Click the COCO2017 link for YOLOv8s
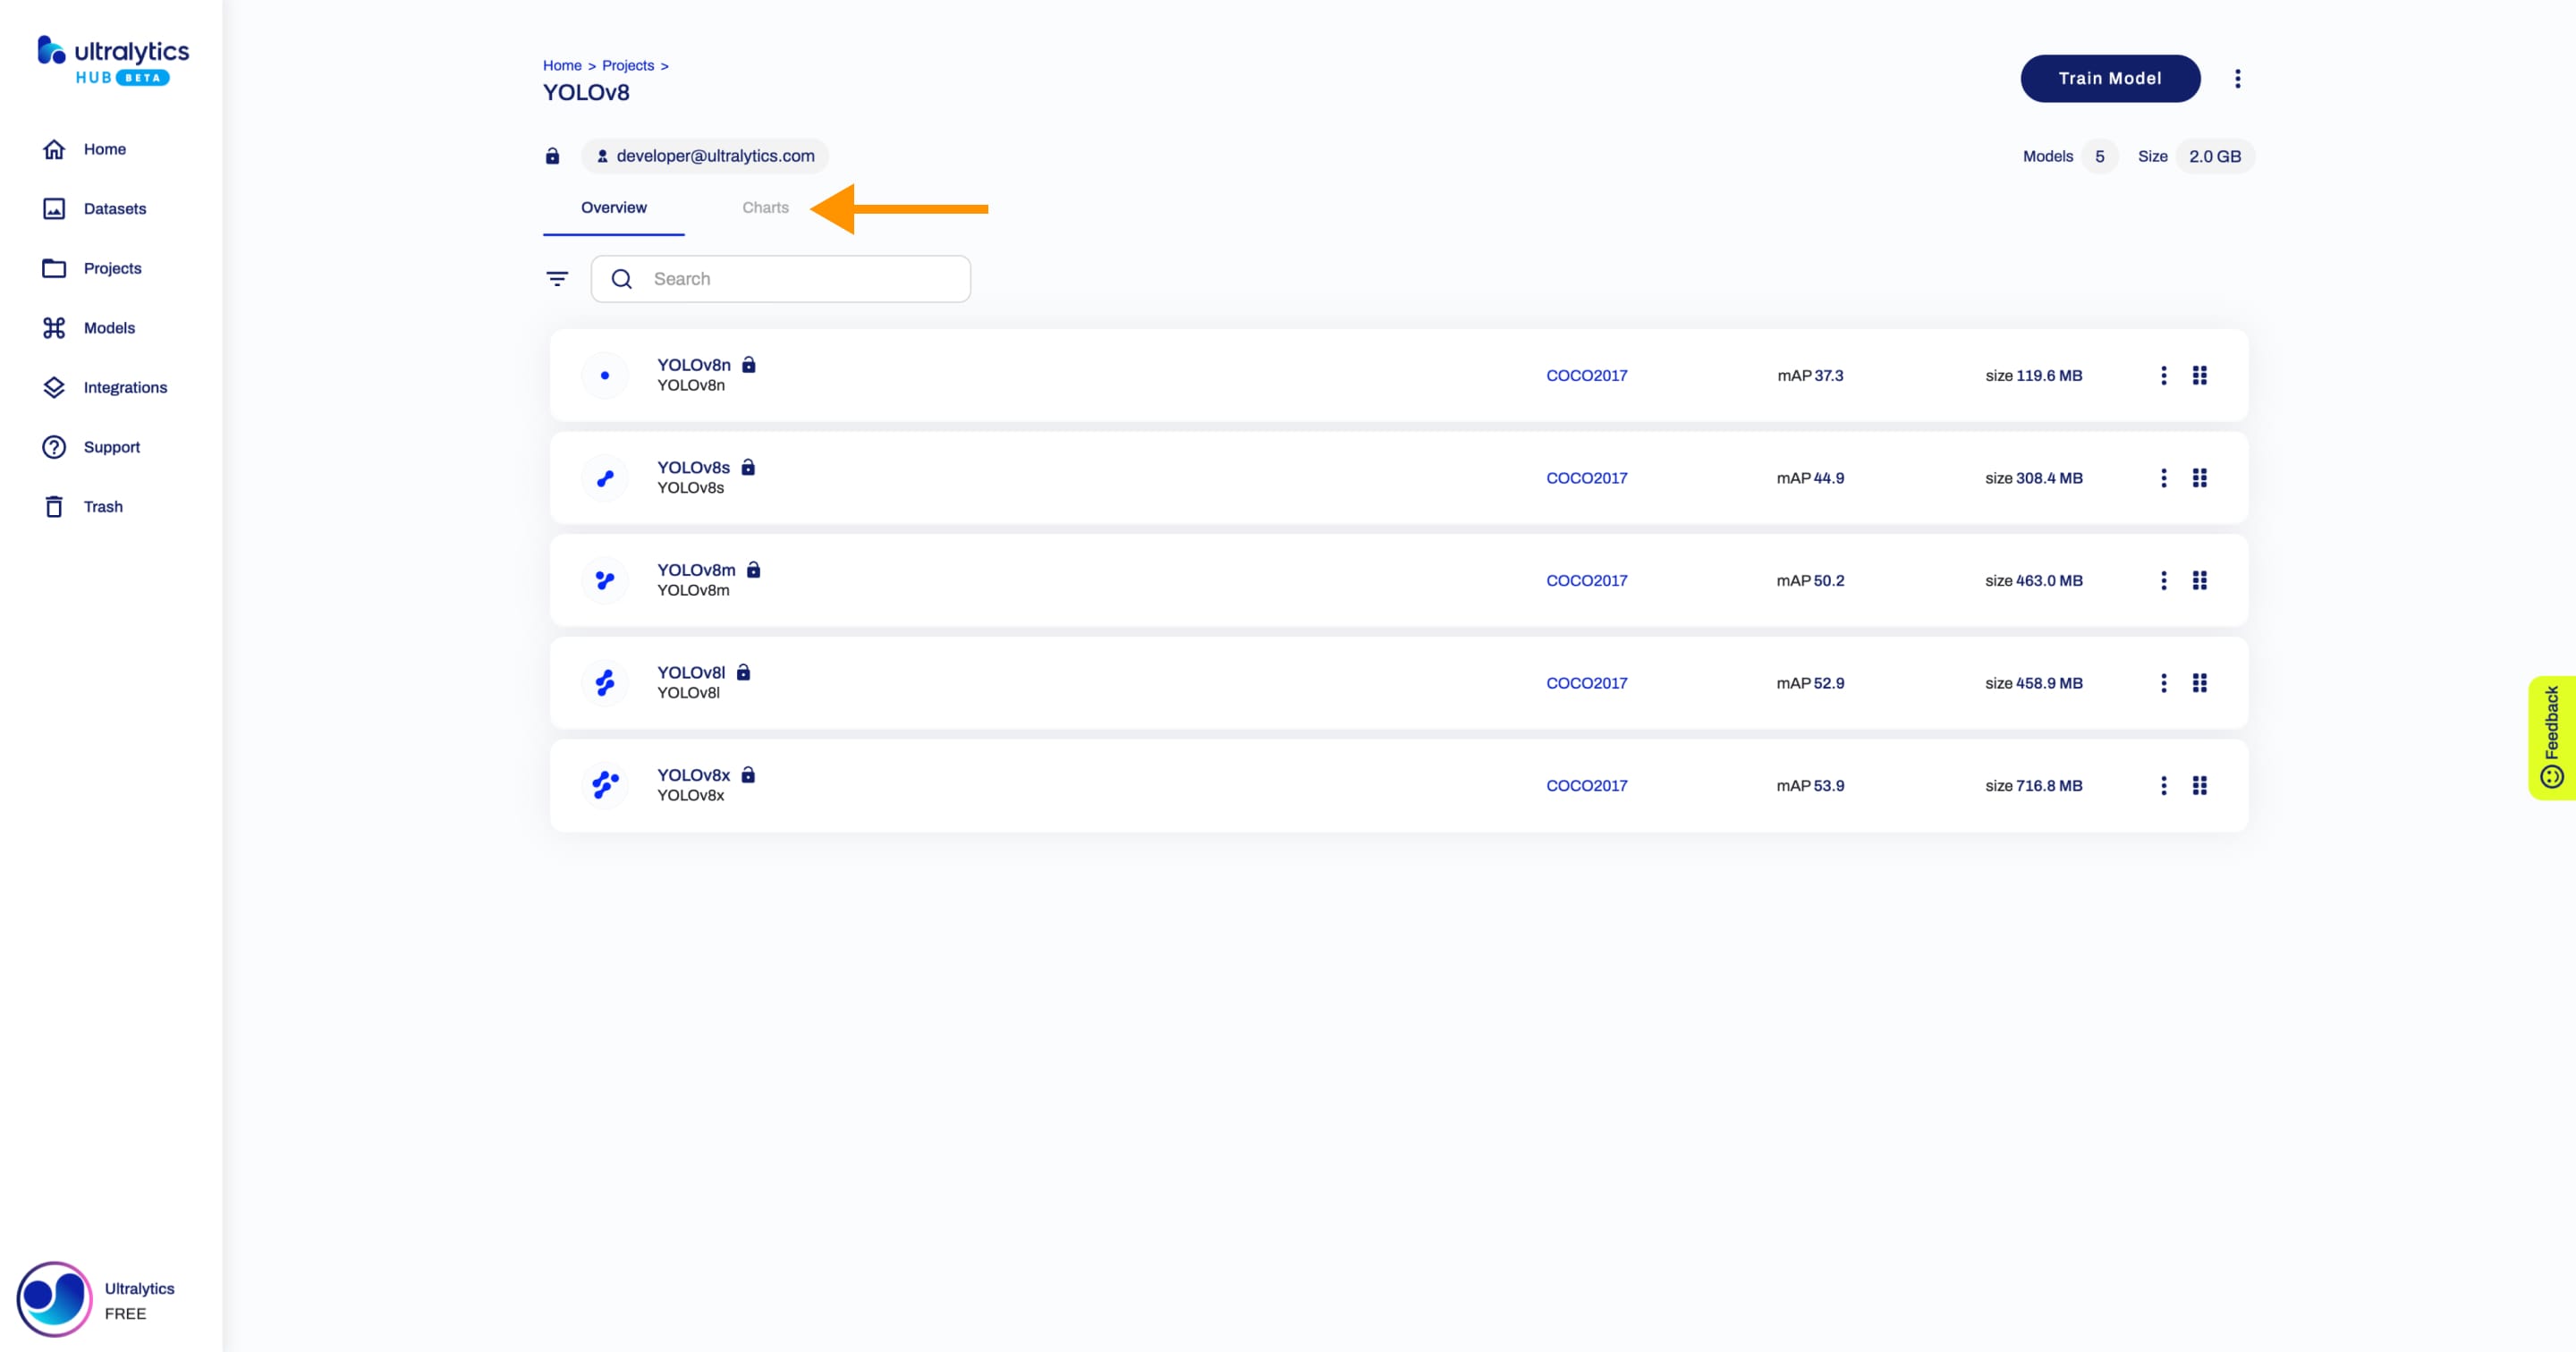Screen dimensions: 2576x1352 (x=1584, y=477)
